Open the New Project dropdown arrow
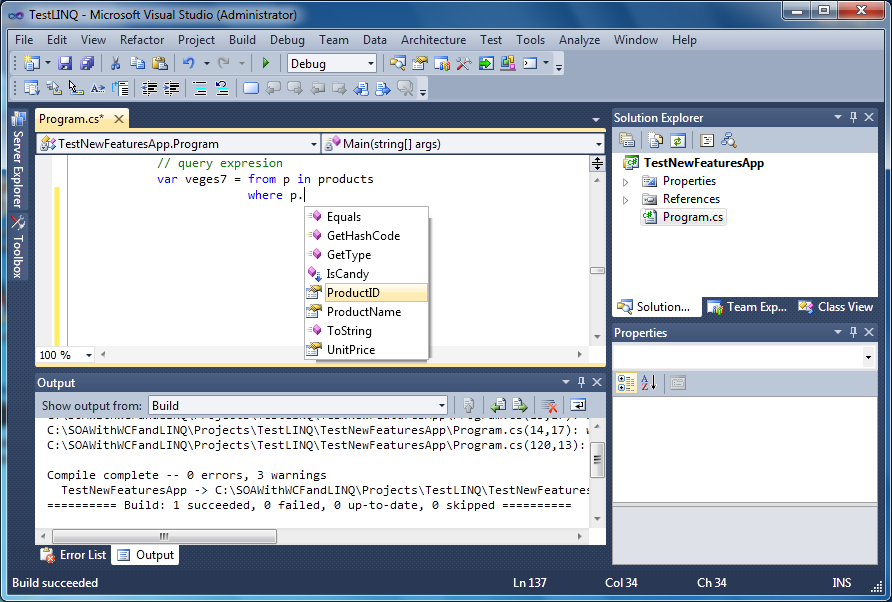 [x=48, y=63]
